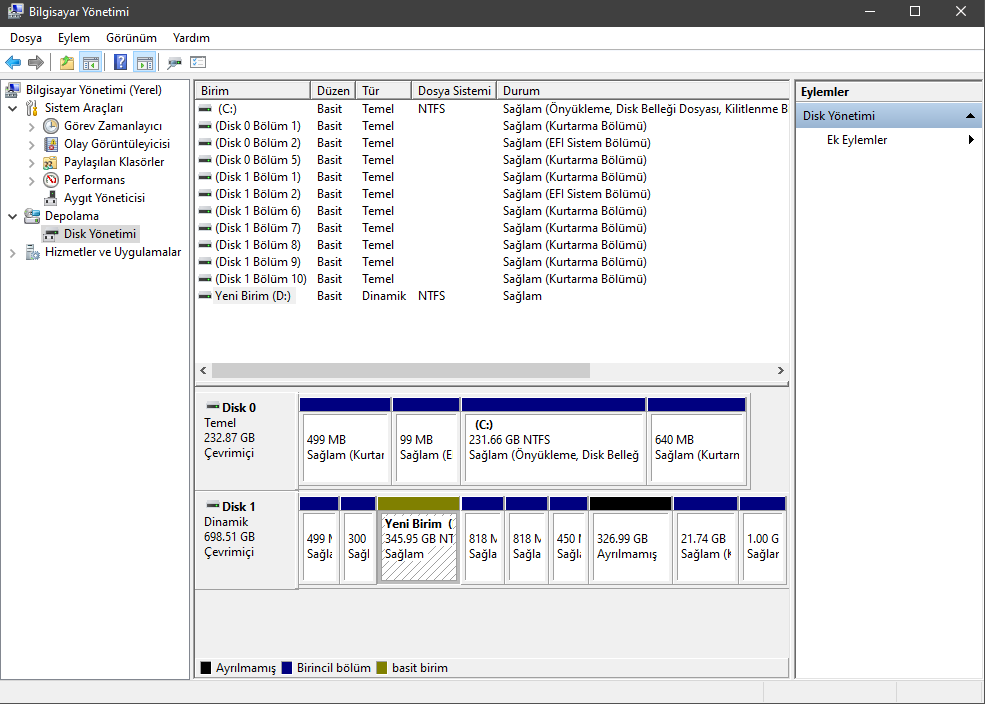Sort volumes by Dosya Sistemi column
Viewport: 985px width, 704px height.
[453, 91]
